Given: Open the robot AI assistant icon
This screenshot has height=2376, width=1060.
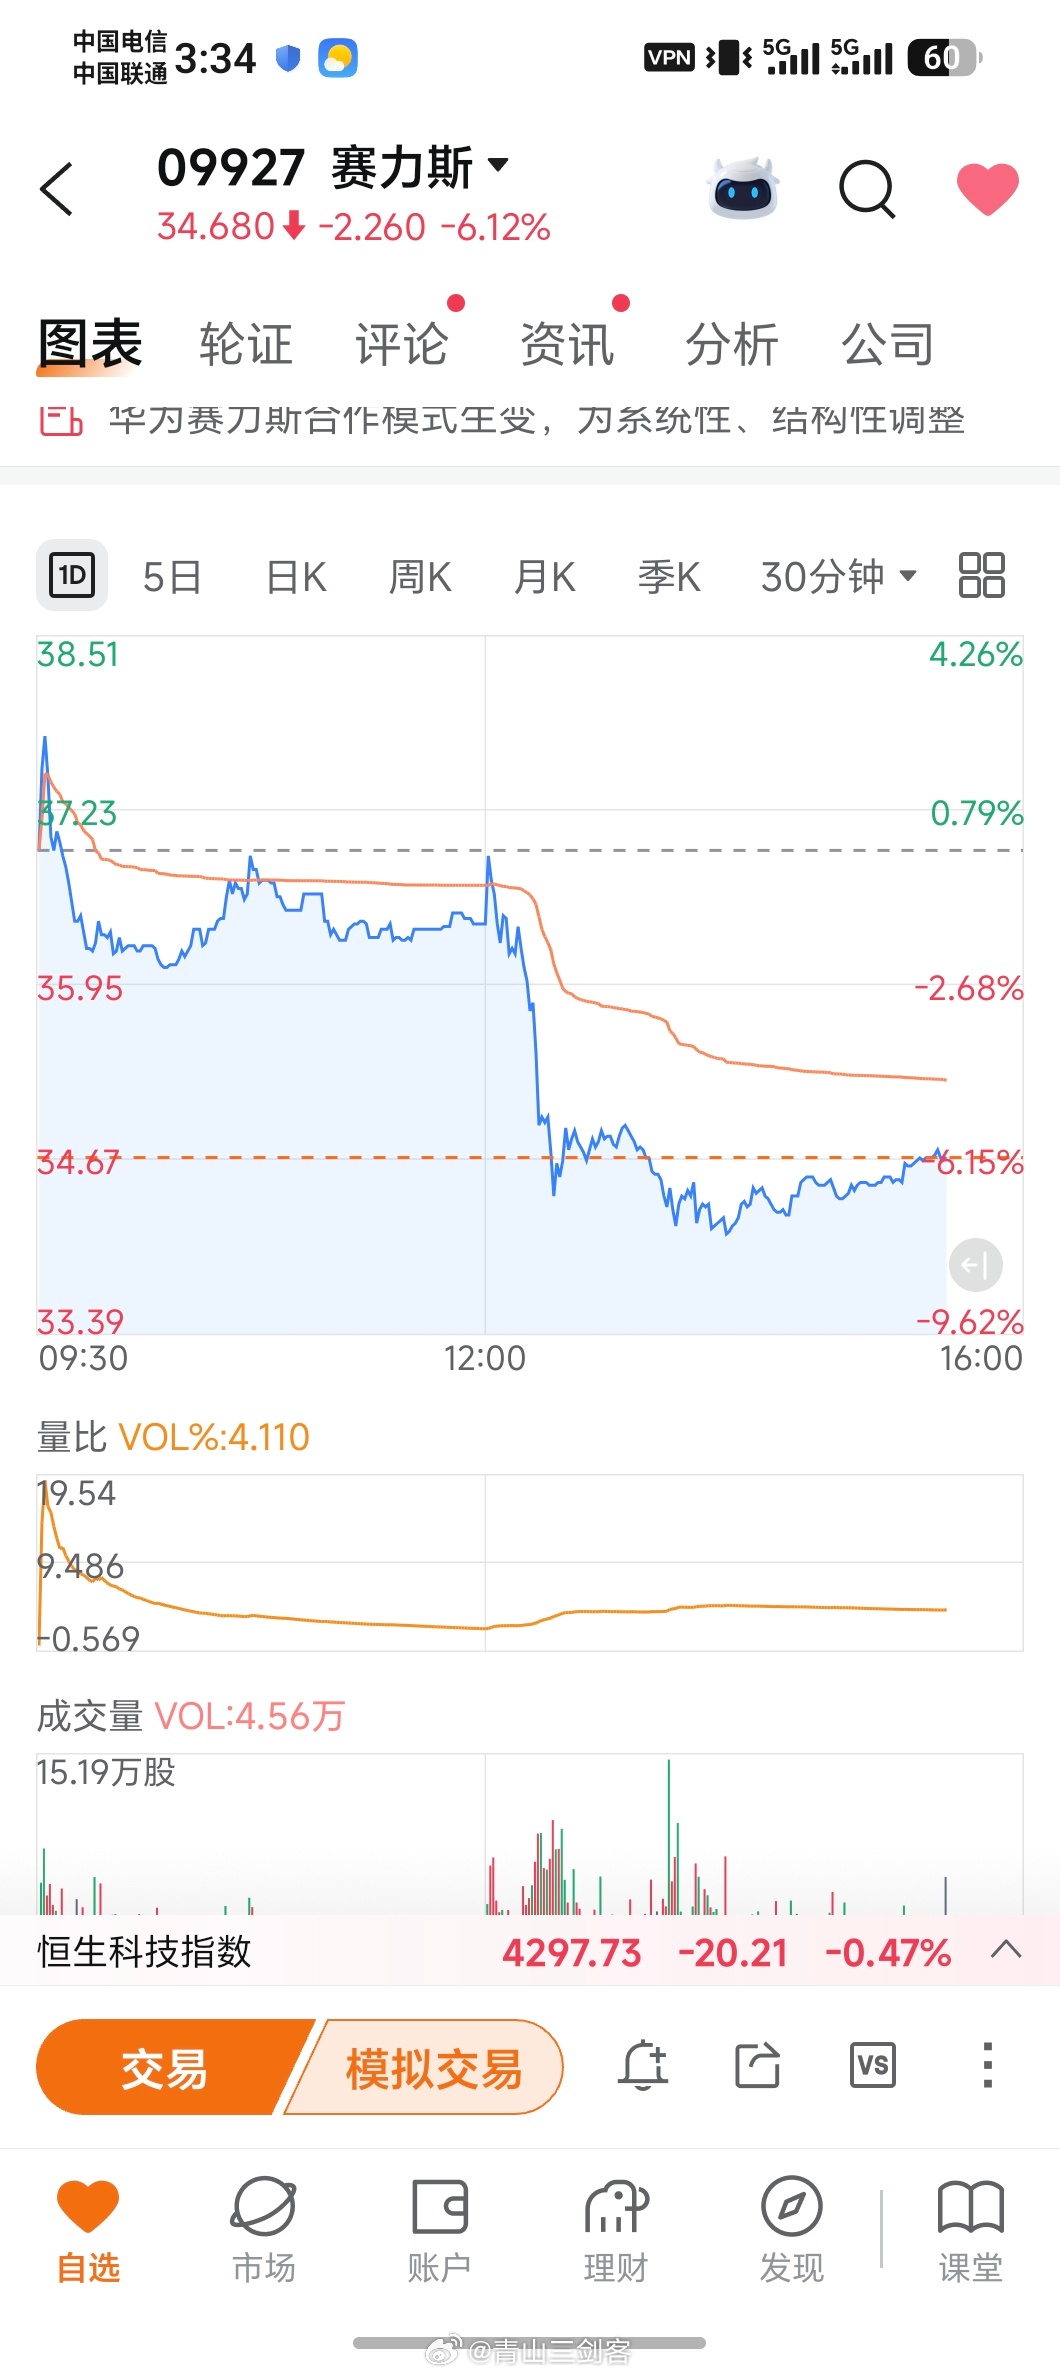Looking at the screenshot, I should pyautogui.click(x=743, y=188).
